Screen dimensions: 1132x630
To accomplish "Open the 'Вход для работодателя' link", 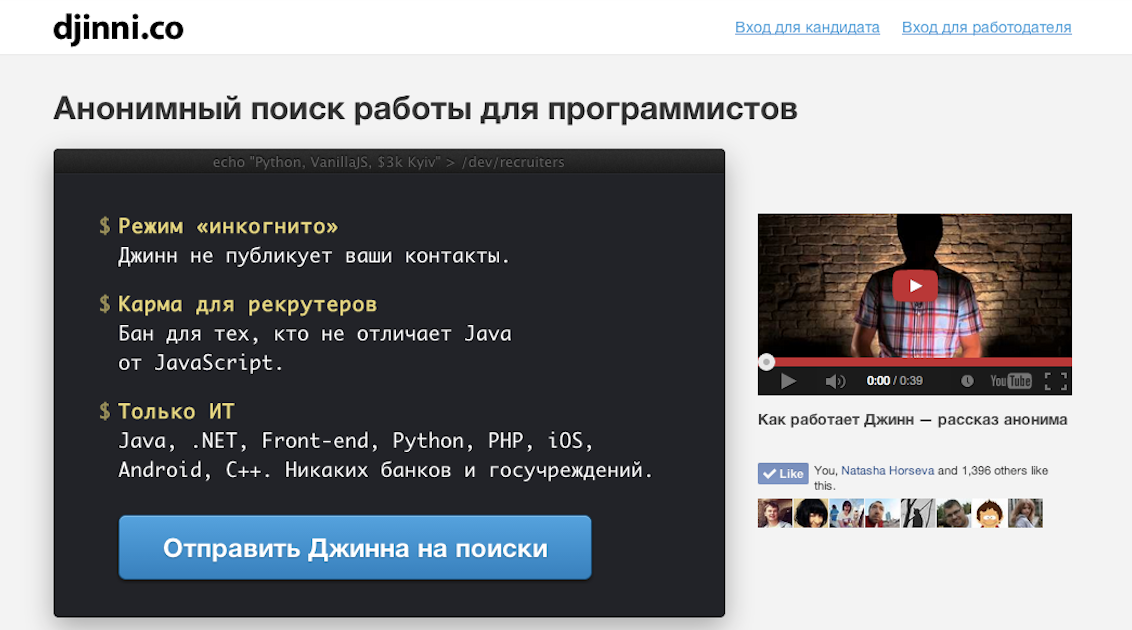I will pos(986,27).
